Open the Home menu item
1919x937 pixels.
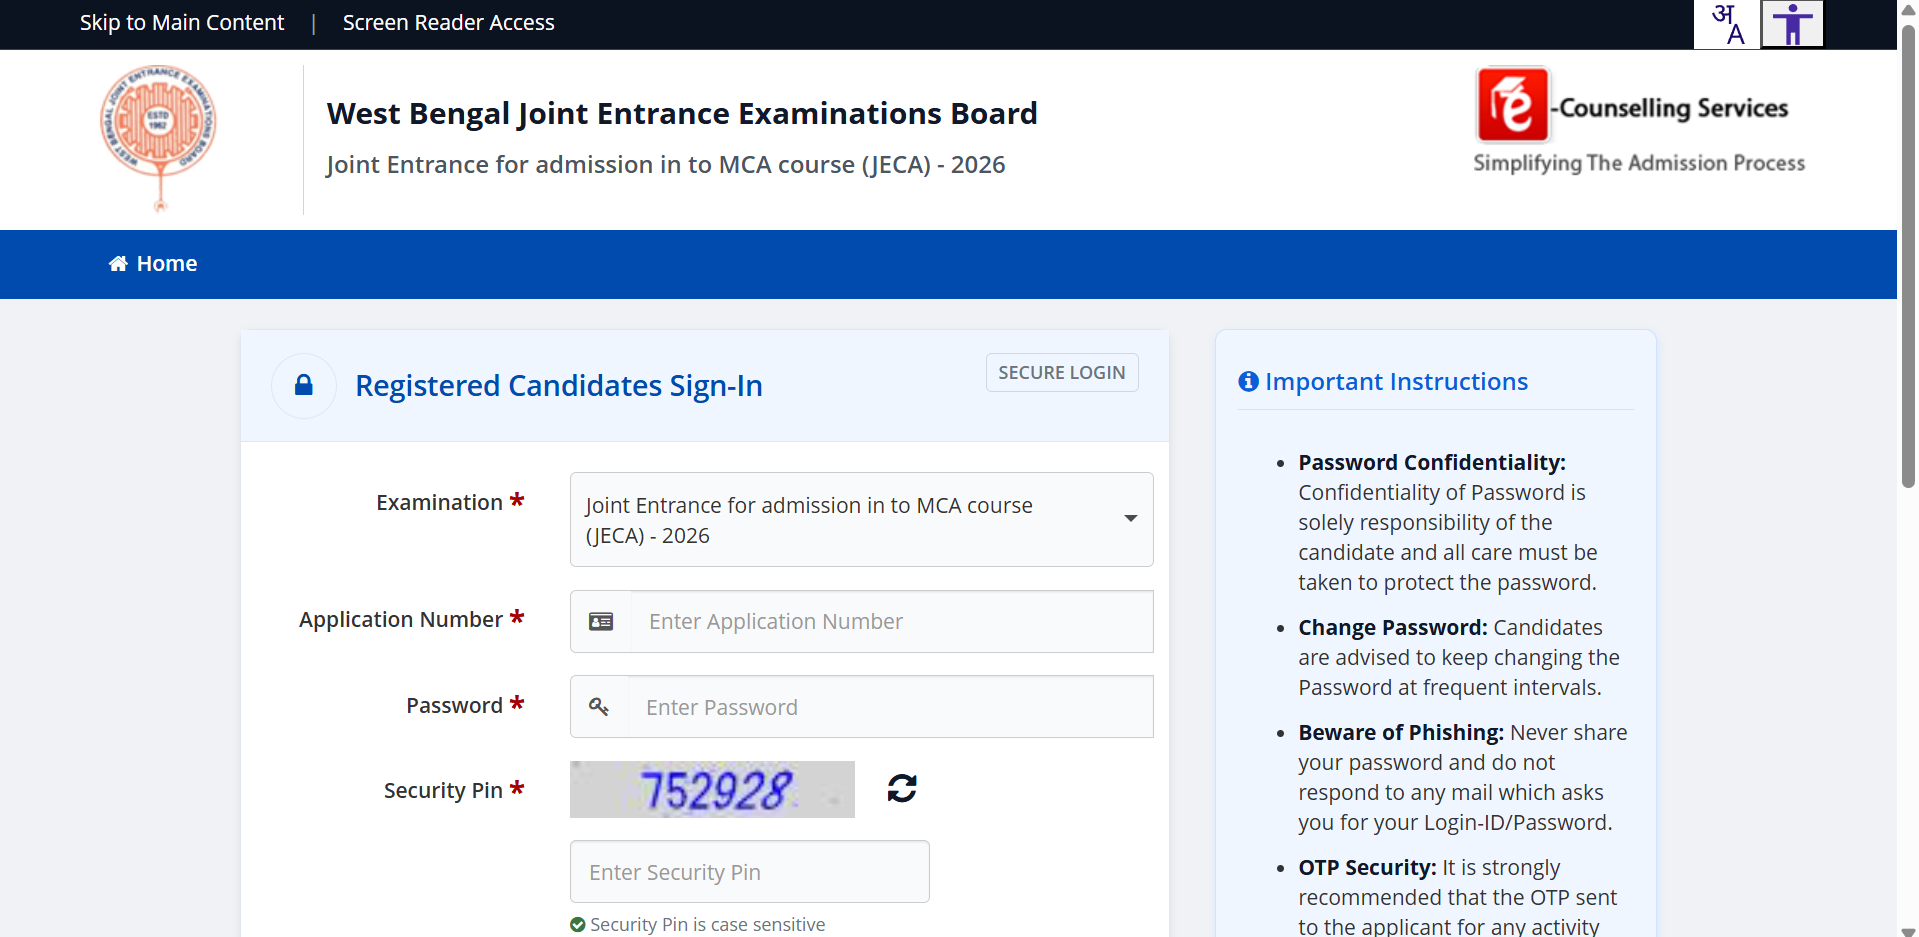(x=152, y=263)
